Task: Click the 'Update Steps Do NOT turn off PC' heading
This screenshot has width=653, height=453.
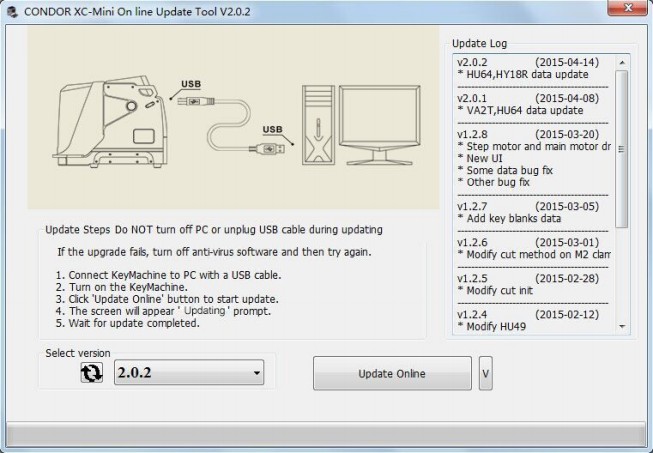Action: point(214,230)
